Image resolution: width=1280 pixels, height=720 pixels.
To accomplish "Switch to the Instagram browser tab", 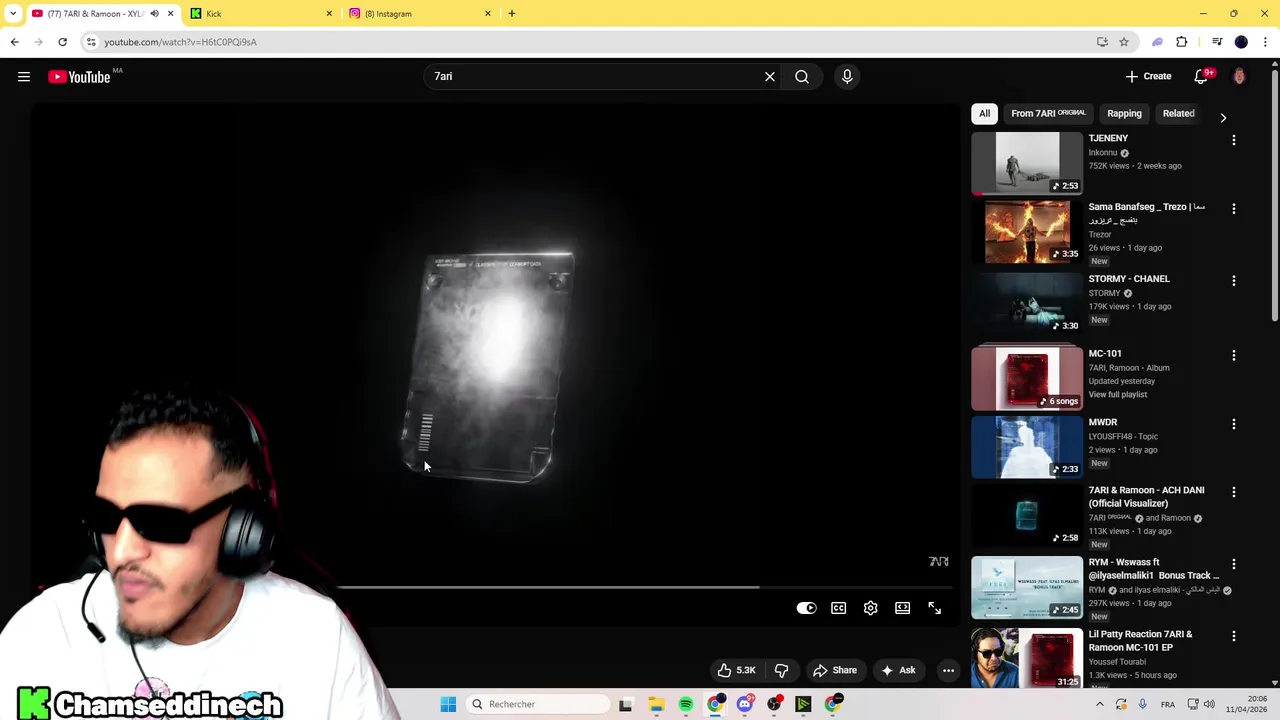I will coord(420,14).
